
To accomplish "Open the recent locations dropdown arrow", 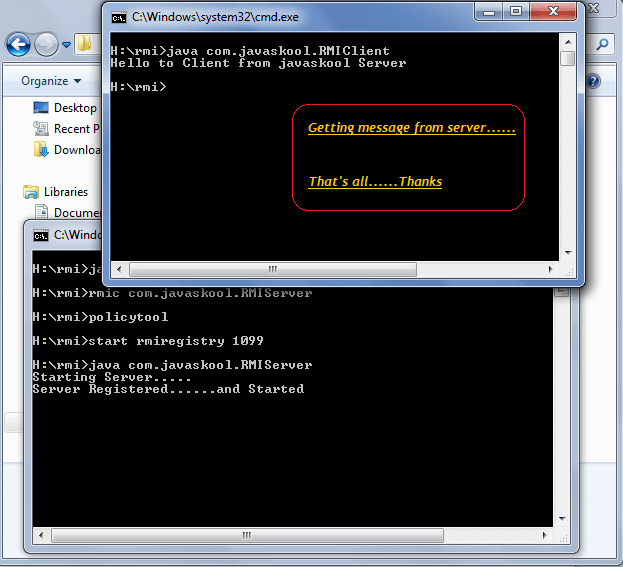I will 67,45.
